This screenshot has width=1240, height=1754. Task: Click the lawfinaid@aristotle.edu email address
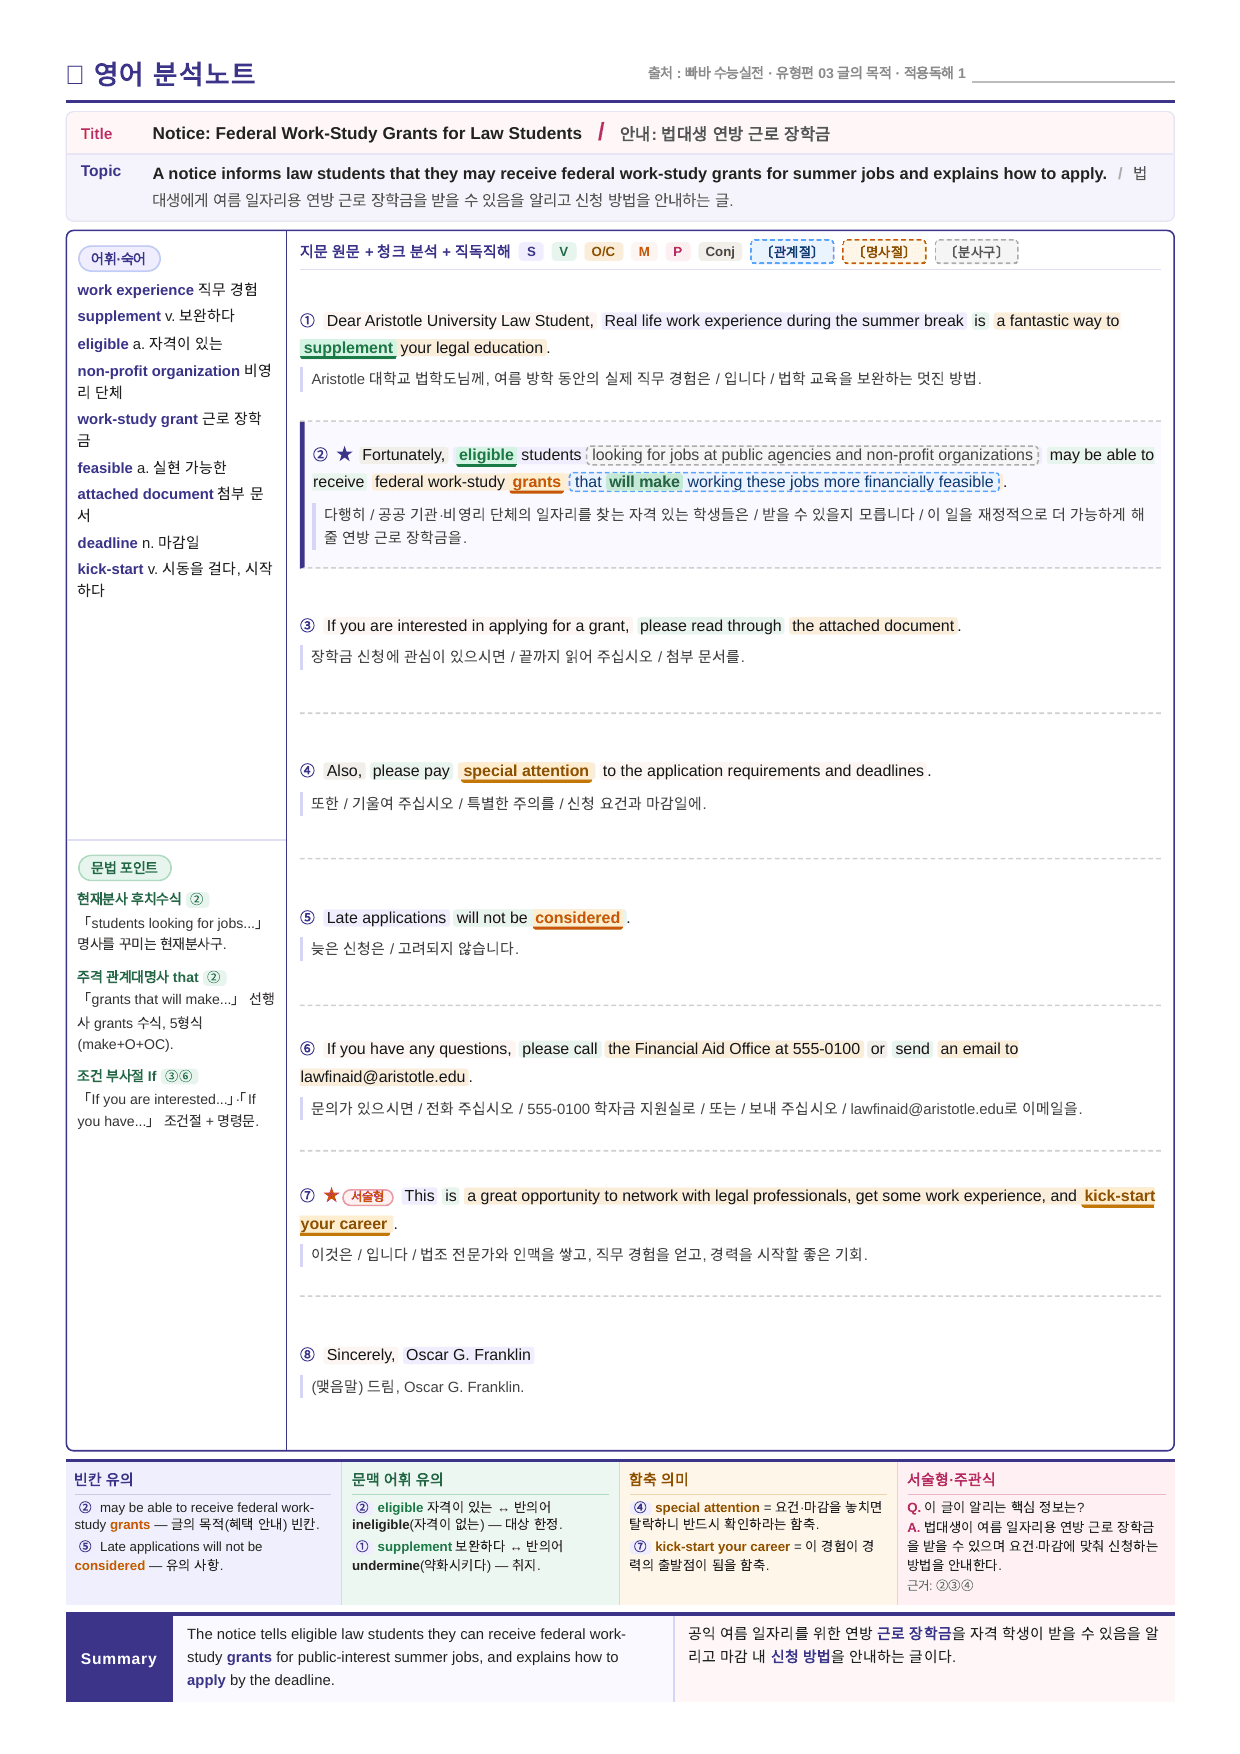pyautogui.click(x=383, y=1077)
